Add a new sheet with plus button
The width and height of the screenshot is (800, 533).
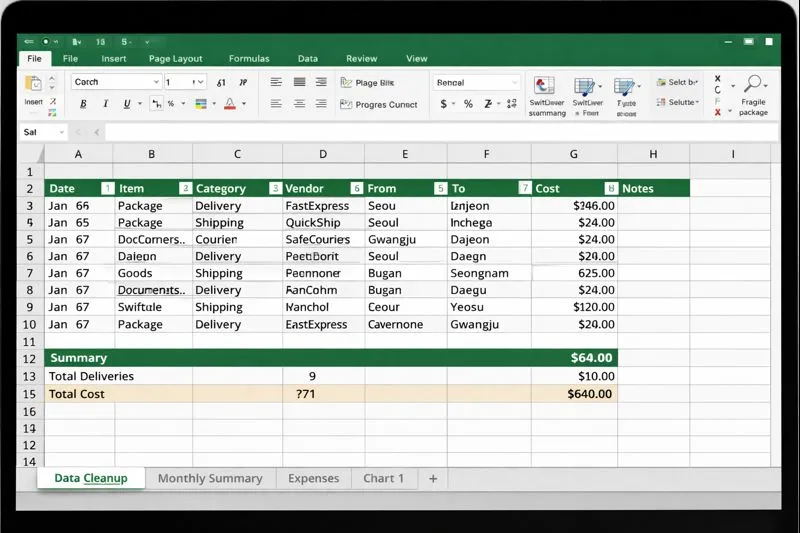click(433, 478)
